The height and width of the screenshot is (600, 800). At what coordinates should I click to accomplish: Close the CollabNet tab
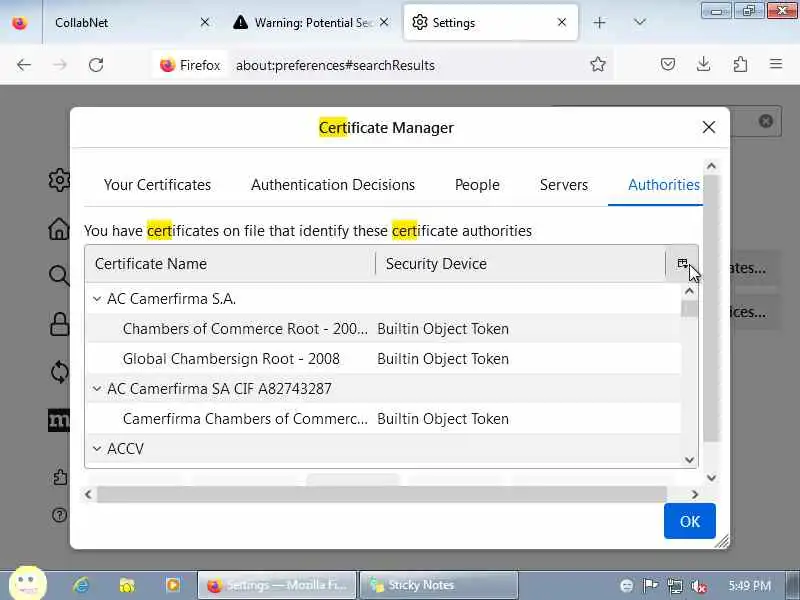click(x=205, y=22)
